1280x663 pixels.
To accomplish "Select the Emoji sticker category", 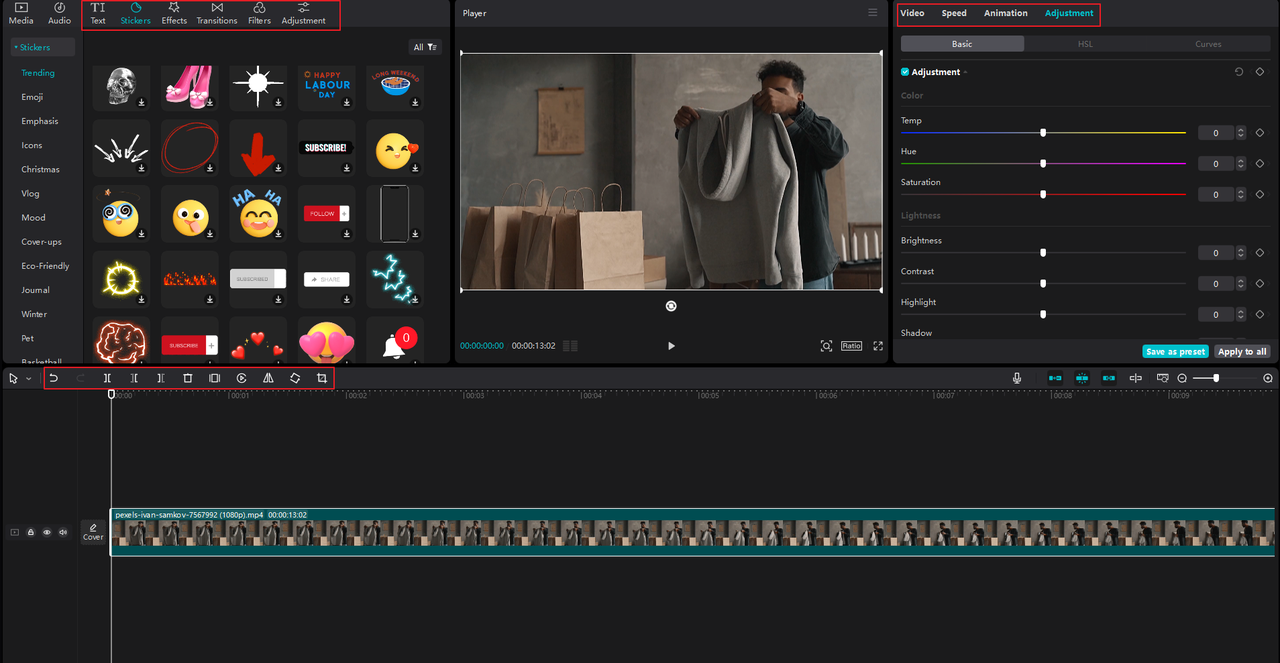I will [x=32, y=97].
